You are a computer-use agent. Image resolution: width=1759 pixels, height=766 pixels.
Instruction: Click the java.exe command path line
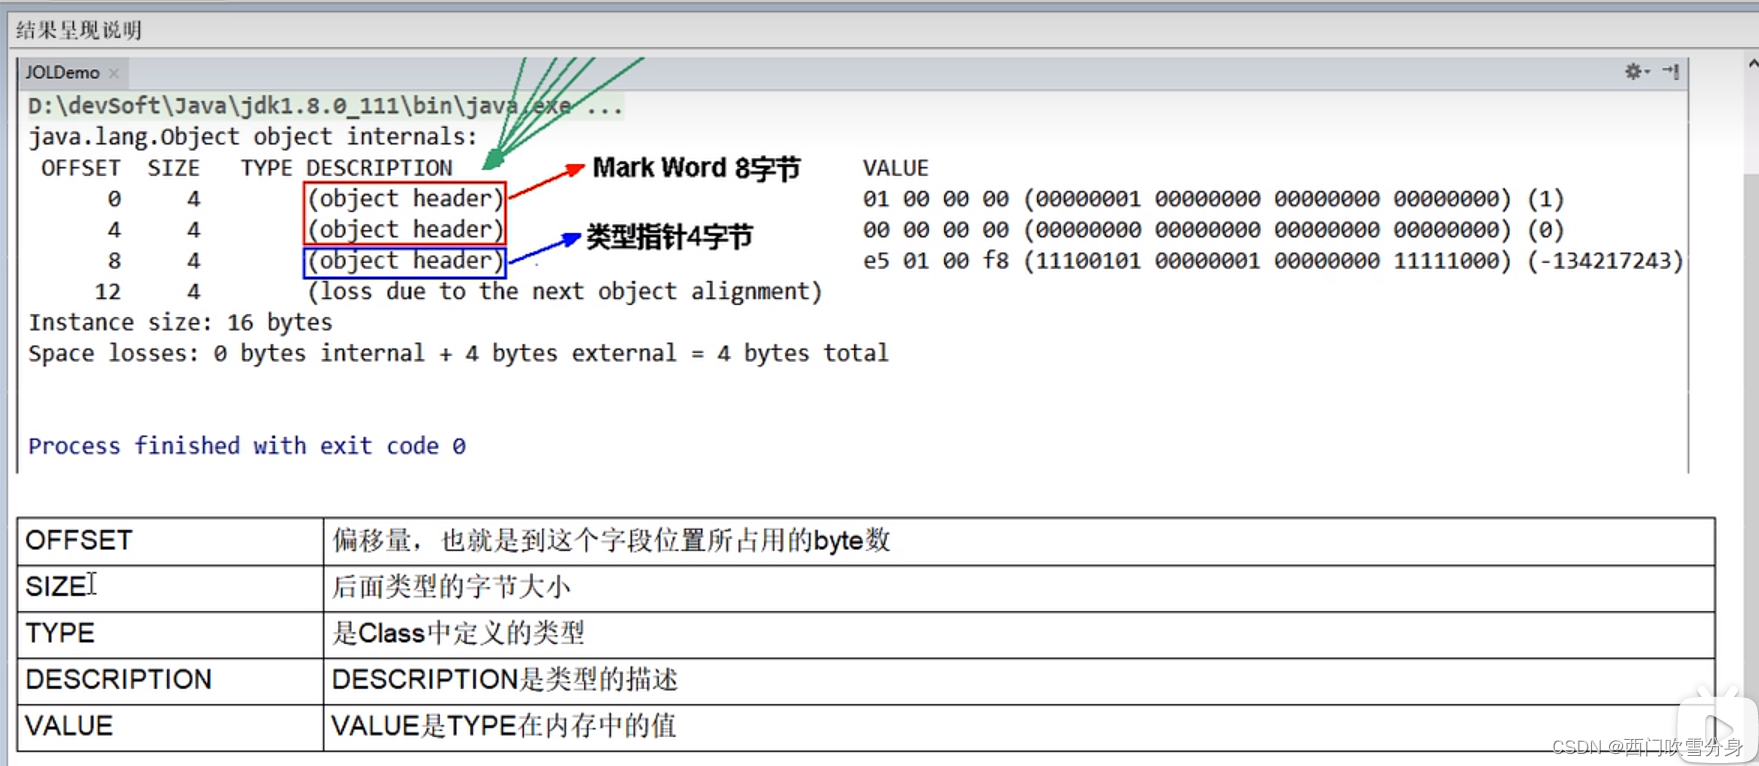(325, 106)
